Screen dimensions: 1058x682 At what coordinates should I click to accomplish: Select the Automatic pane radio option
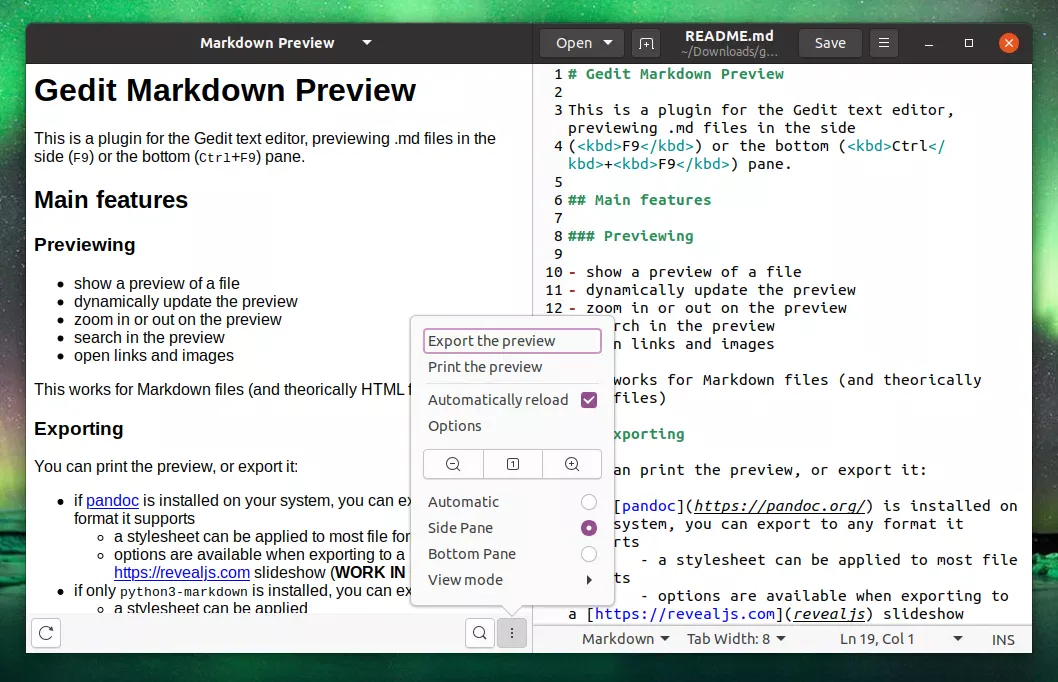tap(589, 502)
